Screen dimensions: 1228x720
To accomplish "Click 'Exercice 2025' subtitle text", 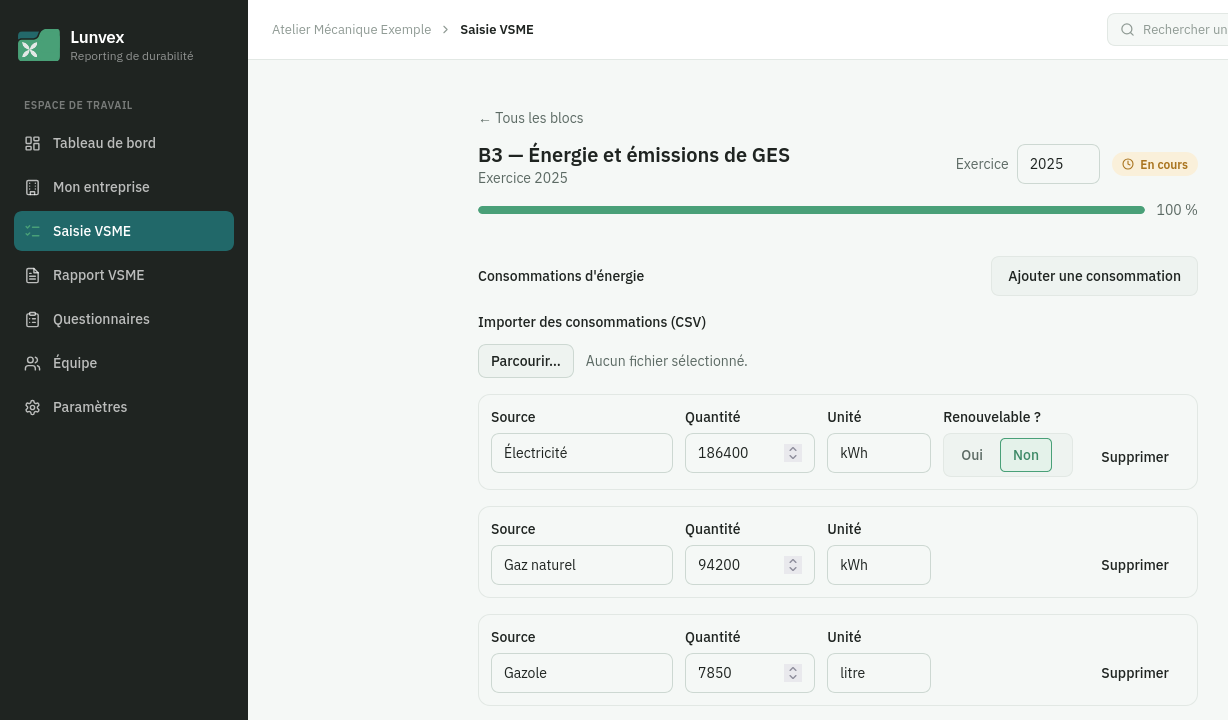I will 523,178.
